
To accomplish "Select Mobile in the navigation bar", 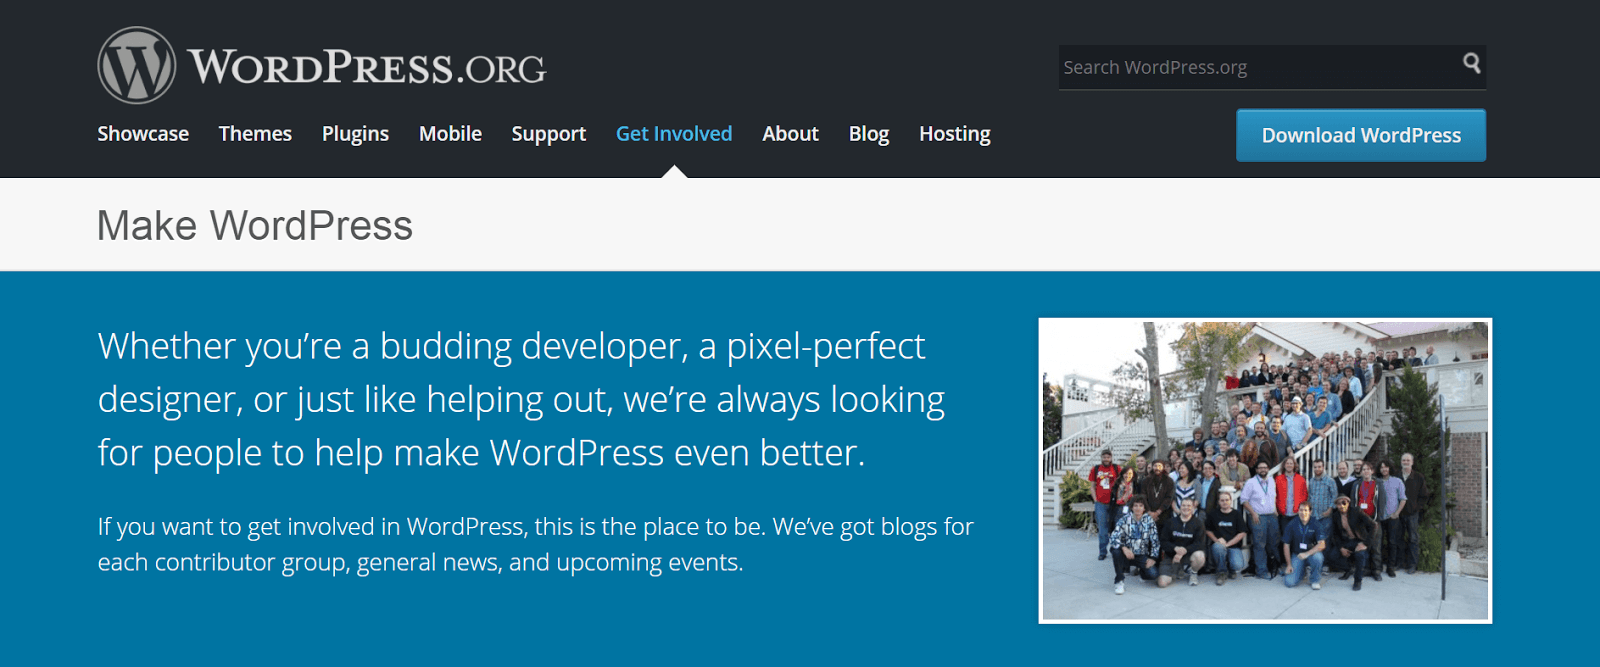I will pos(450,134).
